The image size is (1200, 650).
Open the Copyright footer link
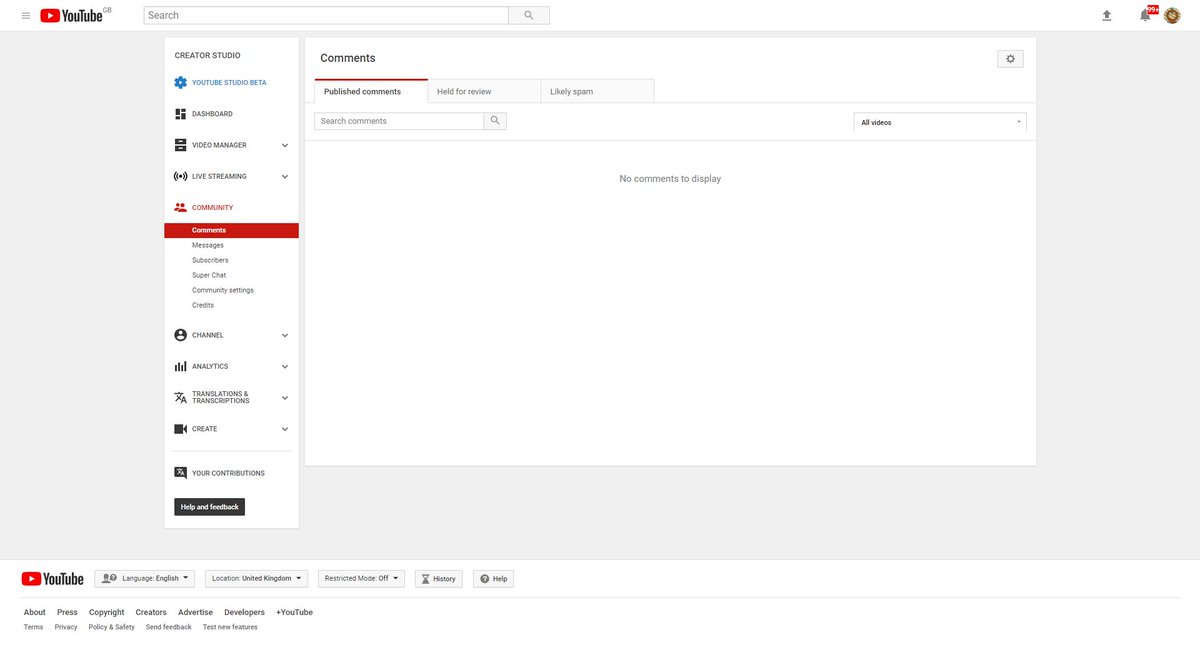(107, 612)
